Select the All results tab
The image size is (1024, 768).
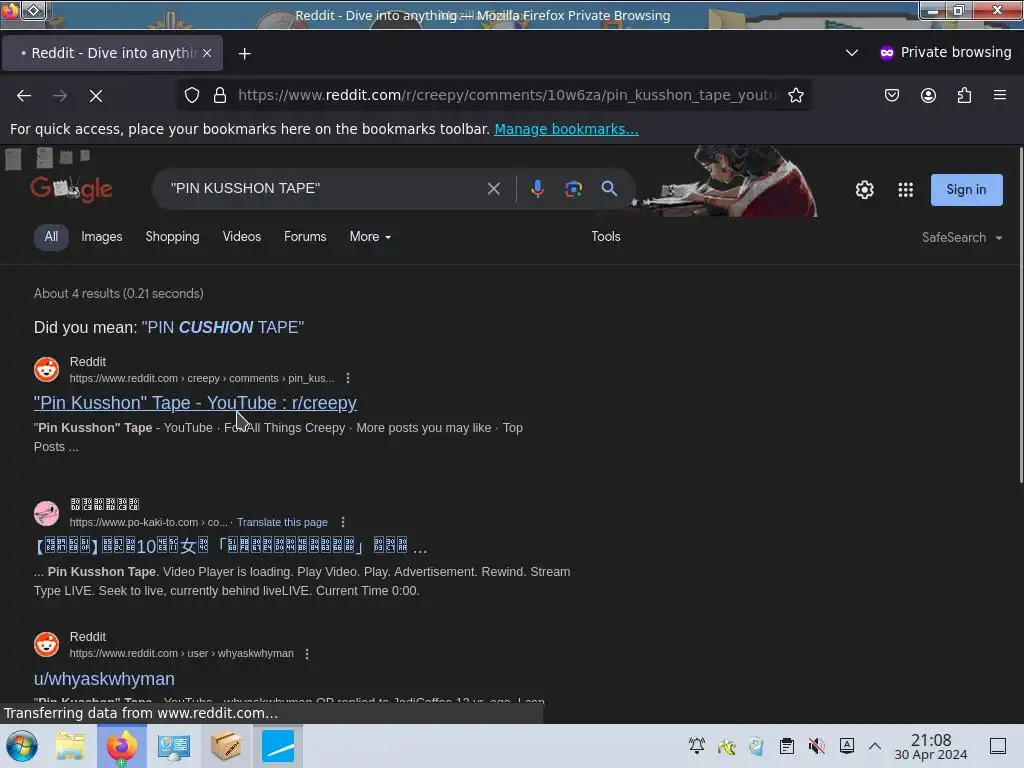click(x=51, y=237)
